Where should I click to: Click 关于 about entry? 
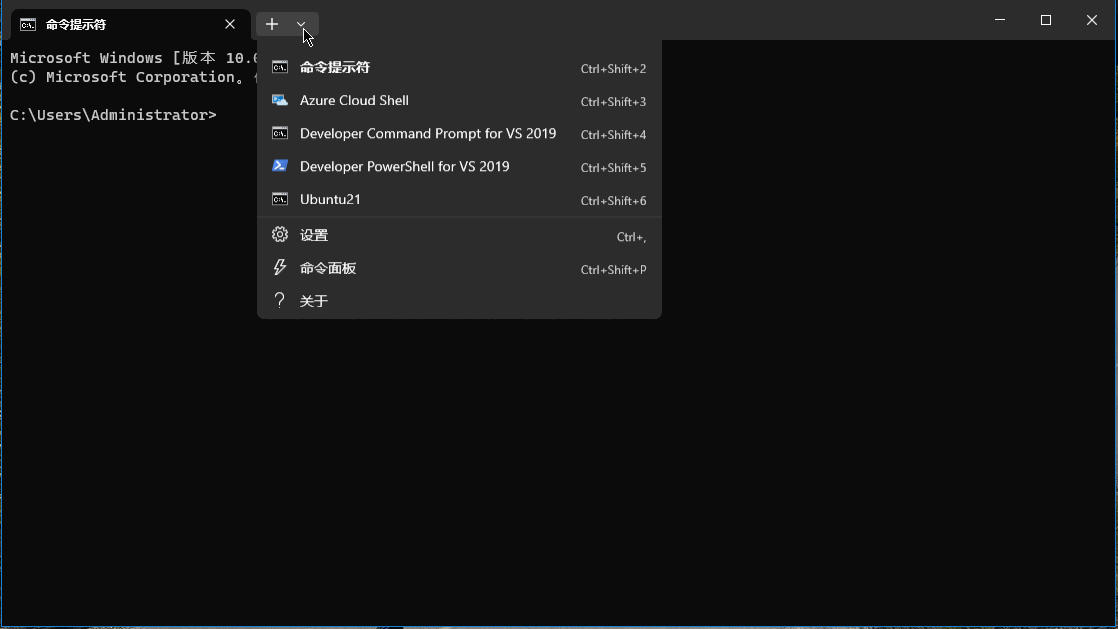(459, 301)
